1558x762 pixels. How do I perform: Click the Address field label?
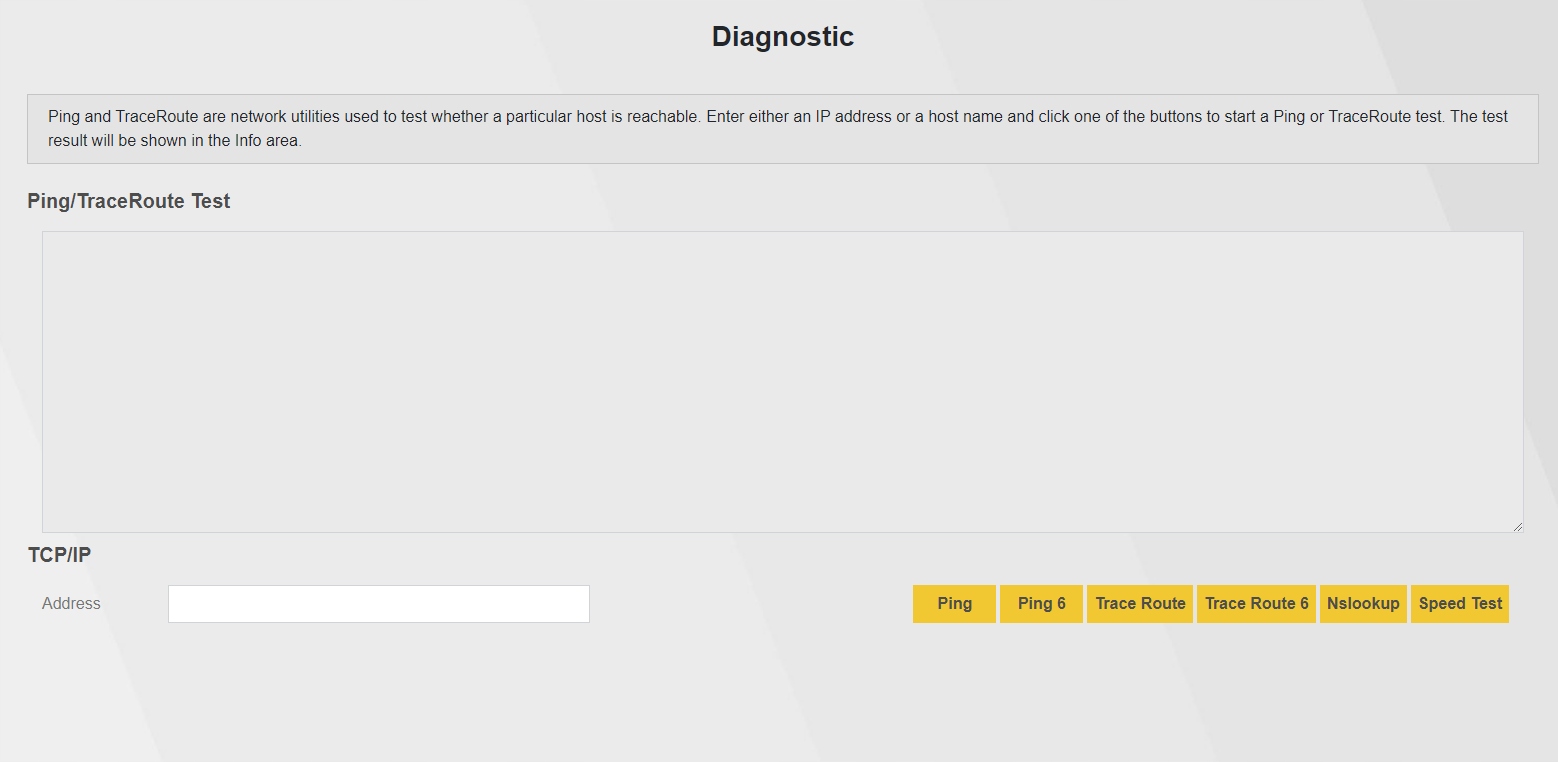pos(71,604)
